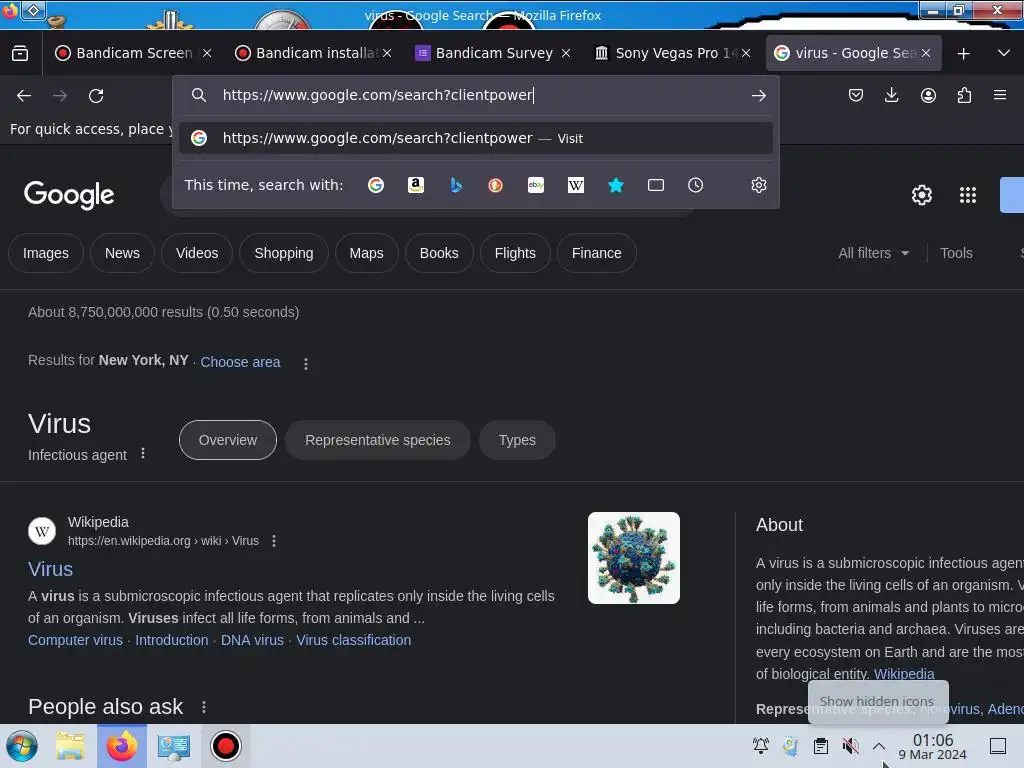Open options menu for Wikipedia result

coord(274,541)
